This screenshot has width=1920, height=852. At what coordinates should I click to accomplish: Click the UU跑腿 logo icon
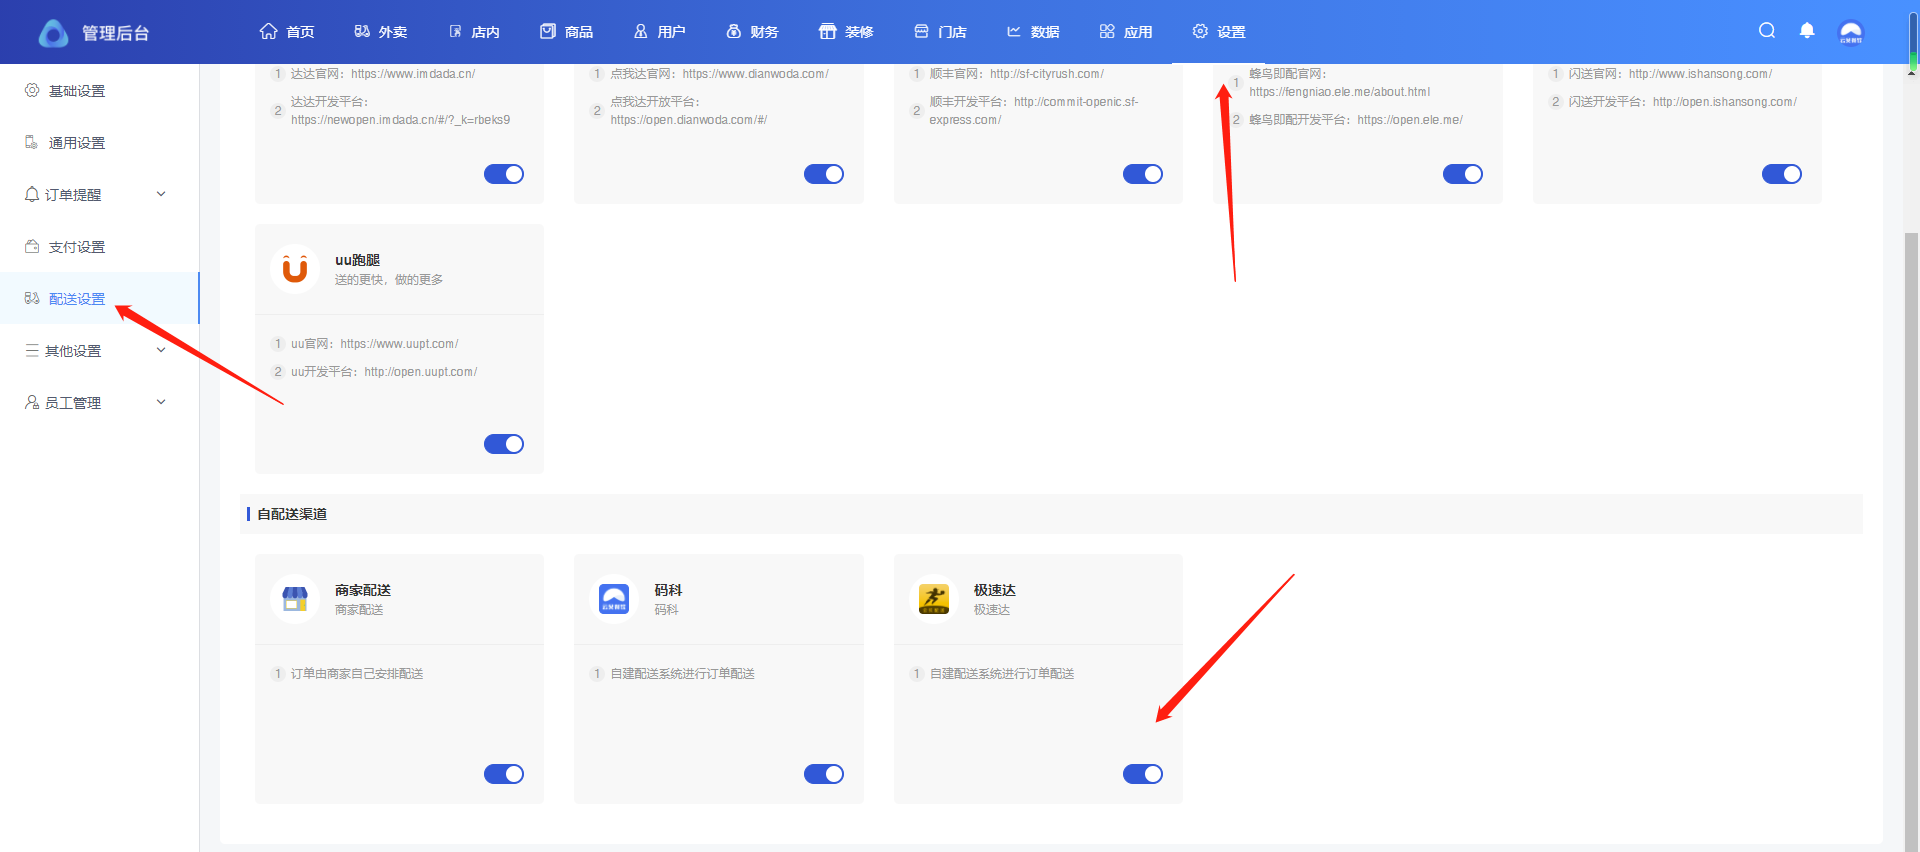[295, 269]
